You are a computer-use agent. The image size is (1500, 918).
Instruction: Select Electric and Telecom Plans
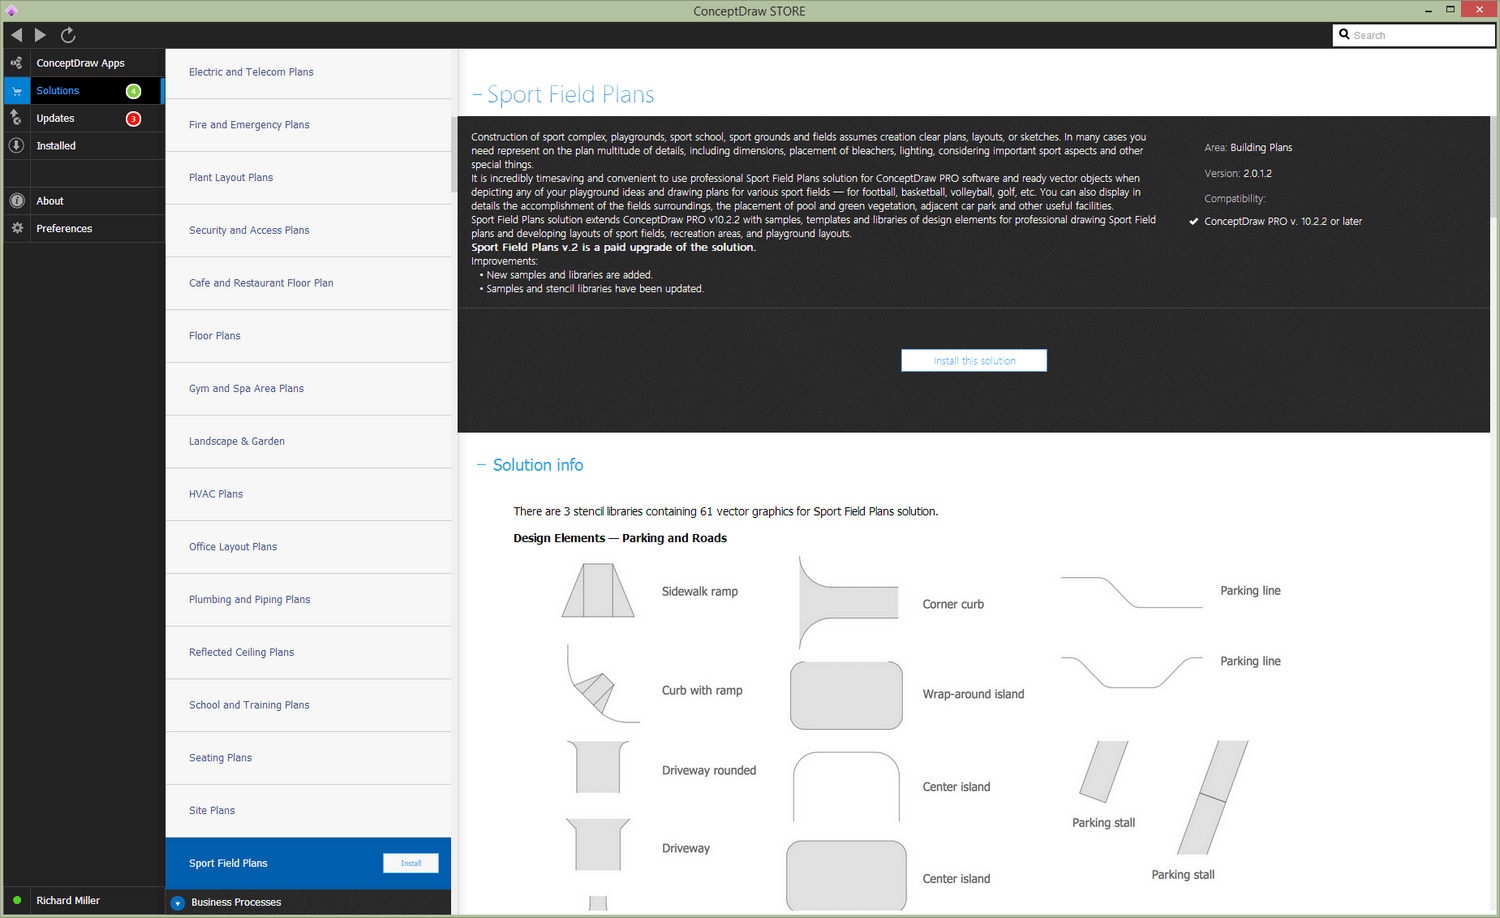(x=308, y=72)
